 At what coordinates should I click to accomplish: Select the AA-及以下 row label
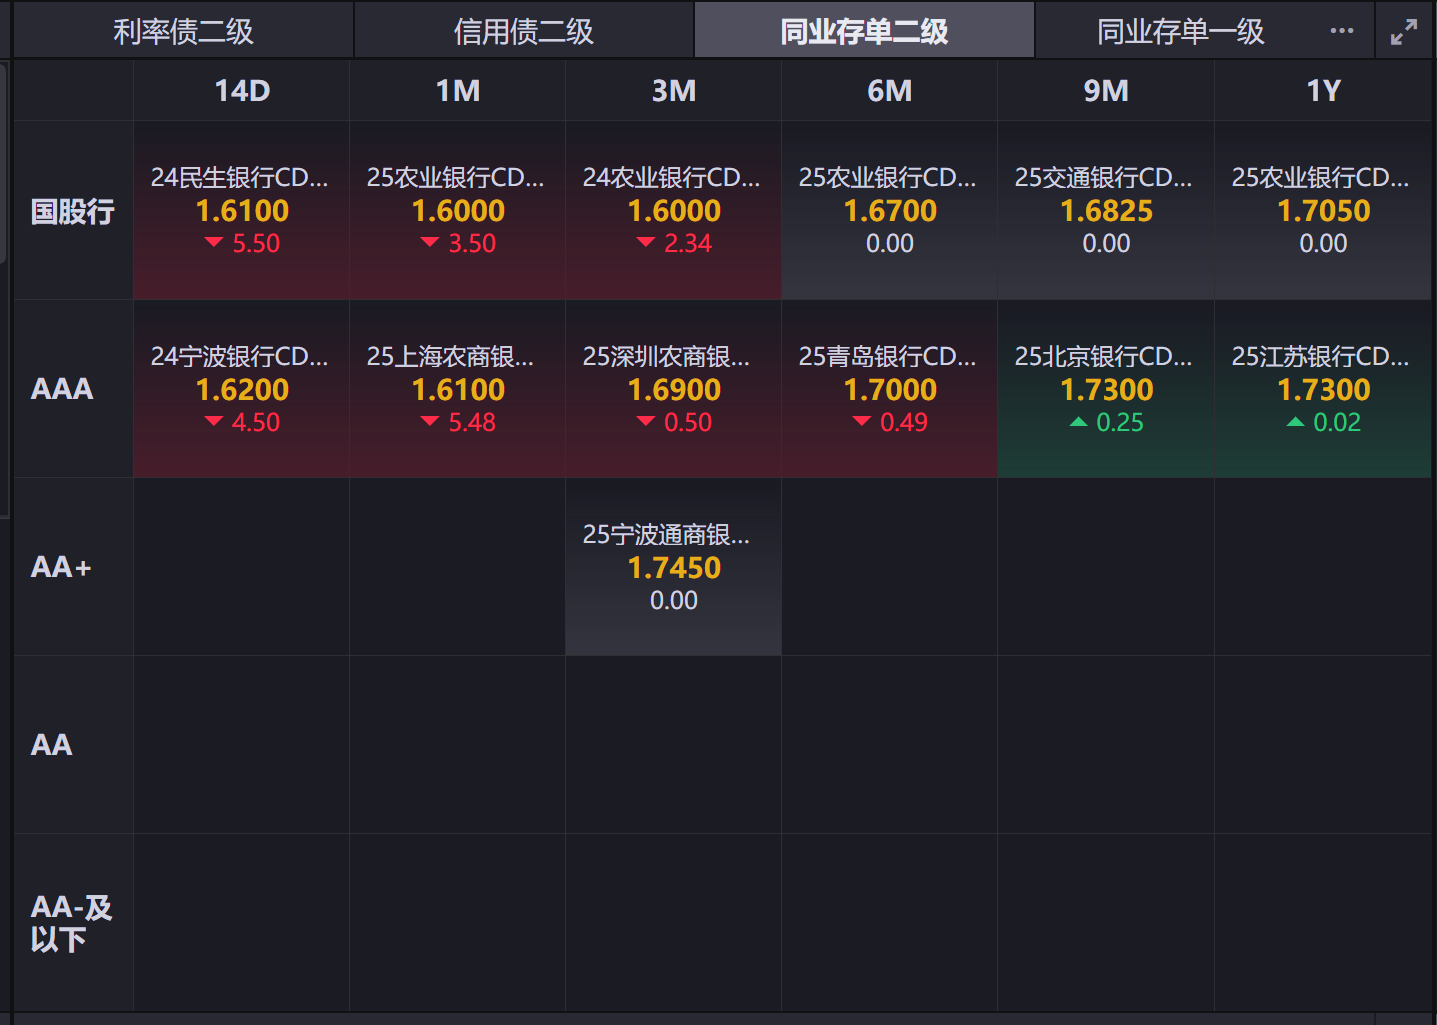(x=71, y=923)
